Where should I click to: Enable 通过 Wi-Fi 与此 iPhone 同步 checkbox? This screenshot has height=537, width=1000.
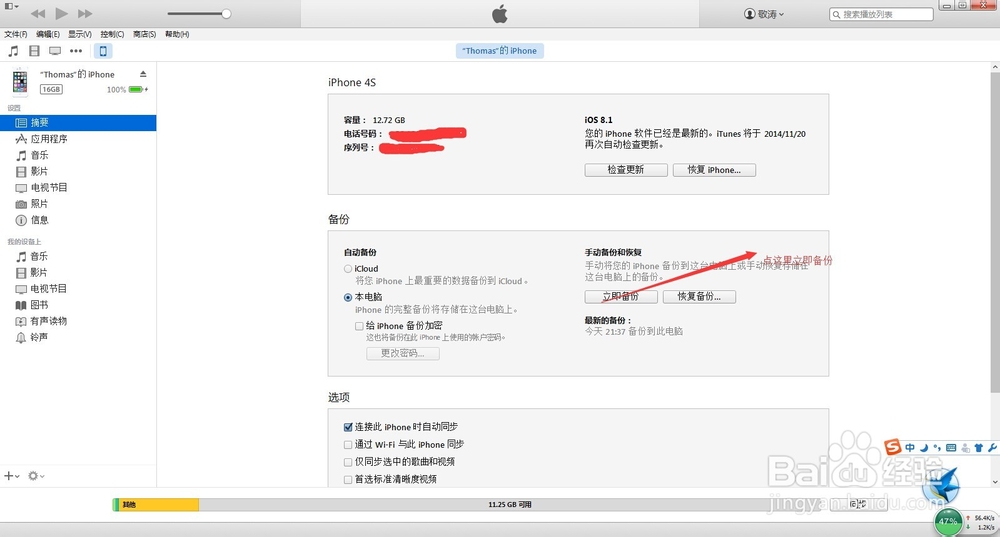click(348, 445)
